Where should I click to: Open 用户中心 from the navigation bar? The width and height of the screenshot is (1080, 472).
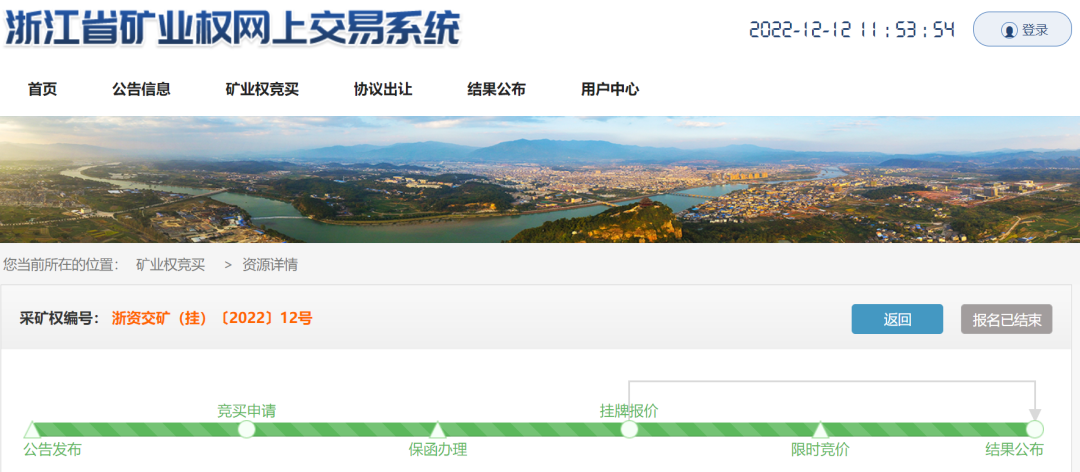click(610, 89)
